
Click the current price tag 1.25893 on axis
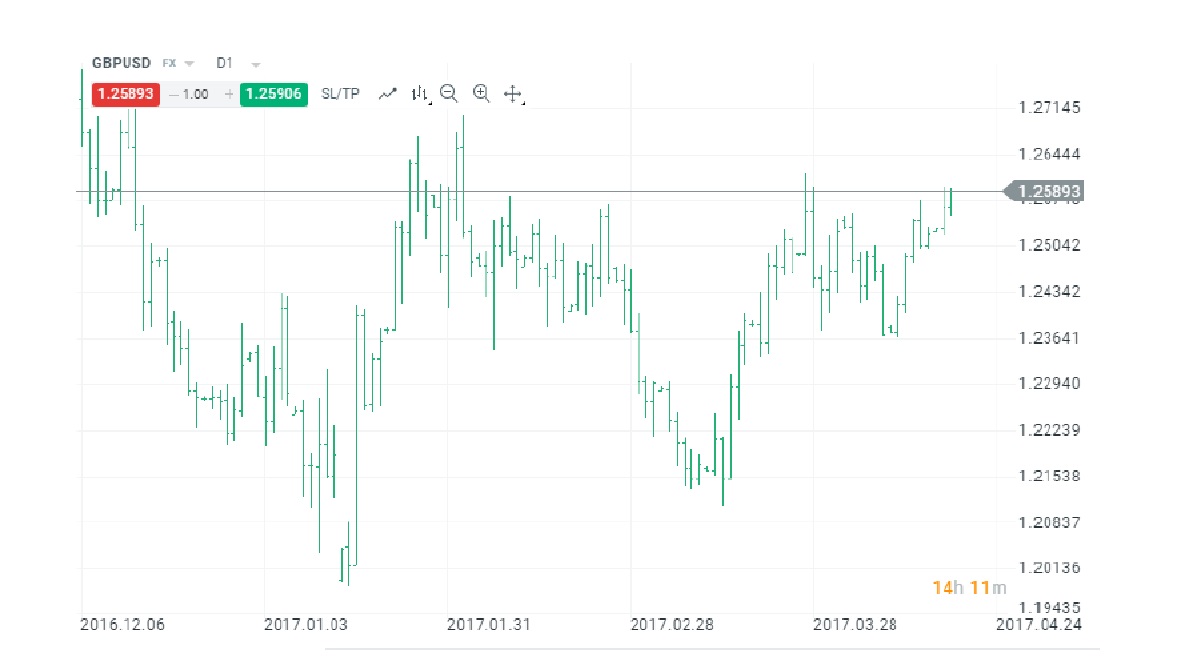(x=1048, y=191)
